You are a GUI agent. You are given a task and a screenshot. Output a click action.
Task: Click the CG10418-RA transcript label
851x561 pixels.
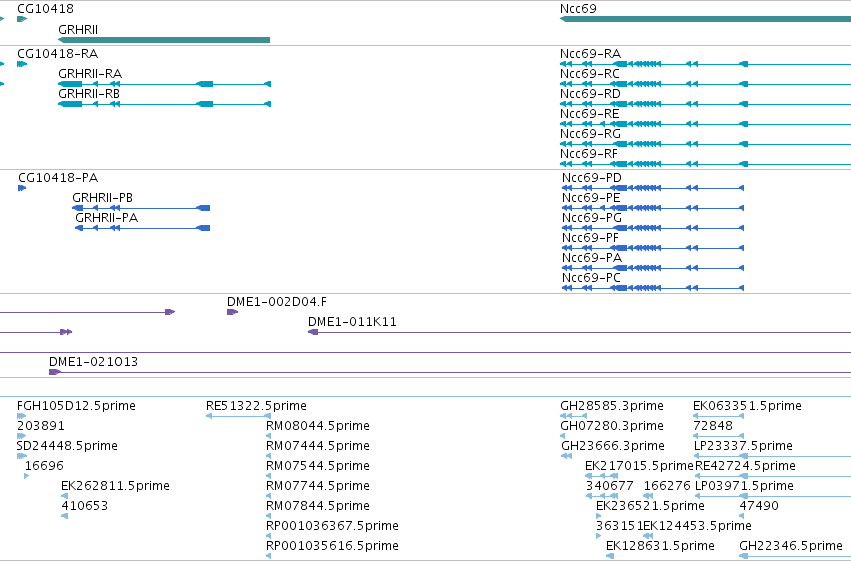coord(58,54)
